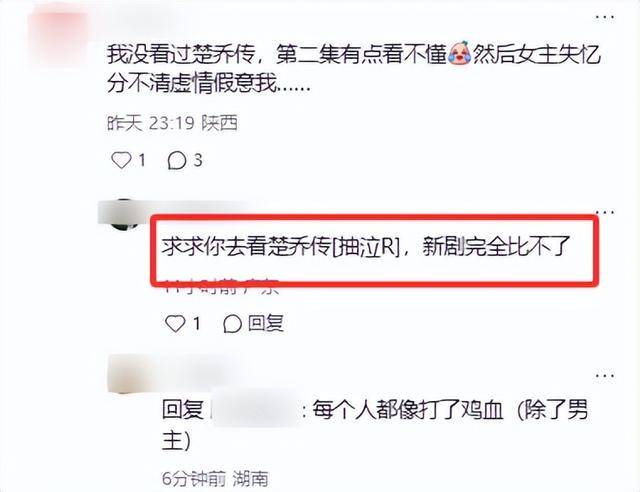
Task: Open three-dot menu of the highlighted reply
Action: coord(604,212)
